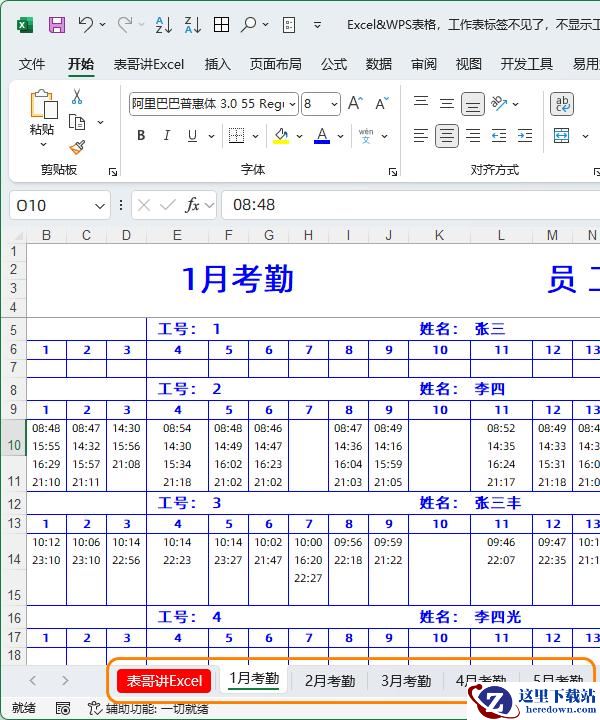Open font settings dialog launcher
The height and width of the screenshot is (720, 600).
(x=393, y=172)
